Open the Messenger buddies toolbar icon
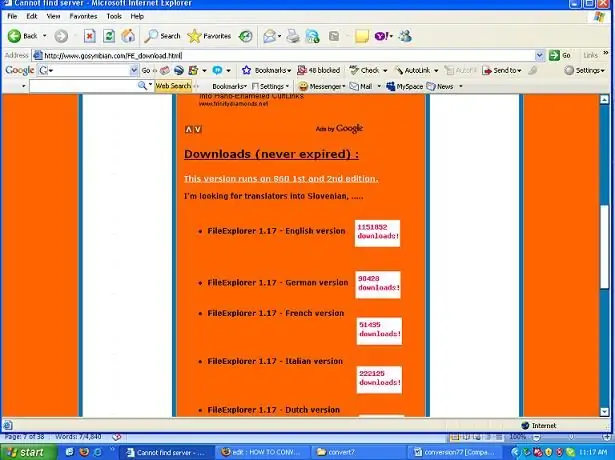Image resolution: width=615 pixels, height=460 pixels. click(x=405, y=36)
